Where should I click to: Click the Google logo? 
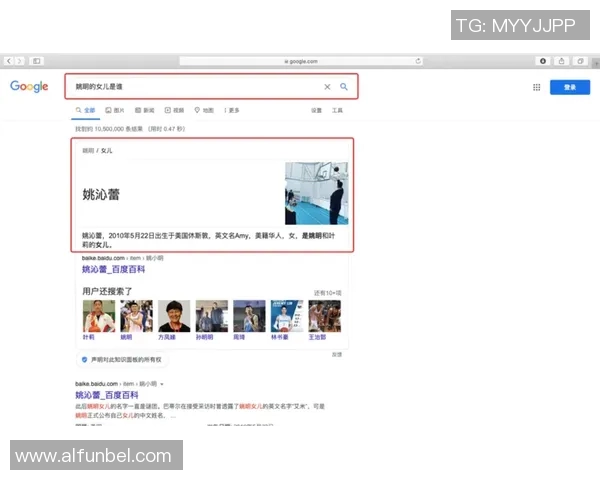[29, 87]
